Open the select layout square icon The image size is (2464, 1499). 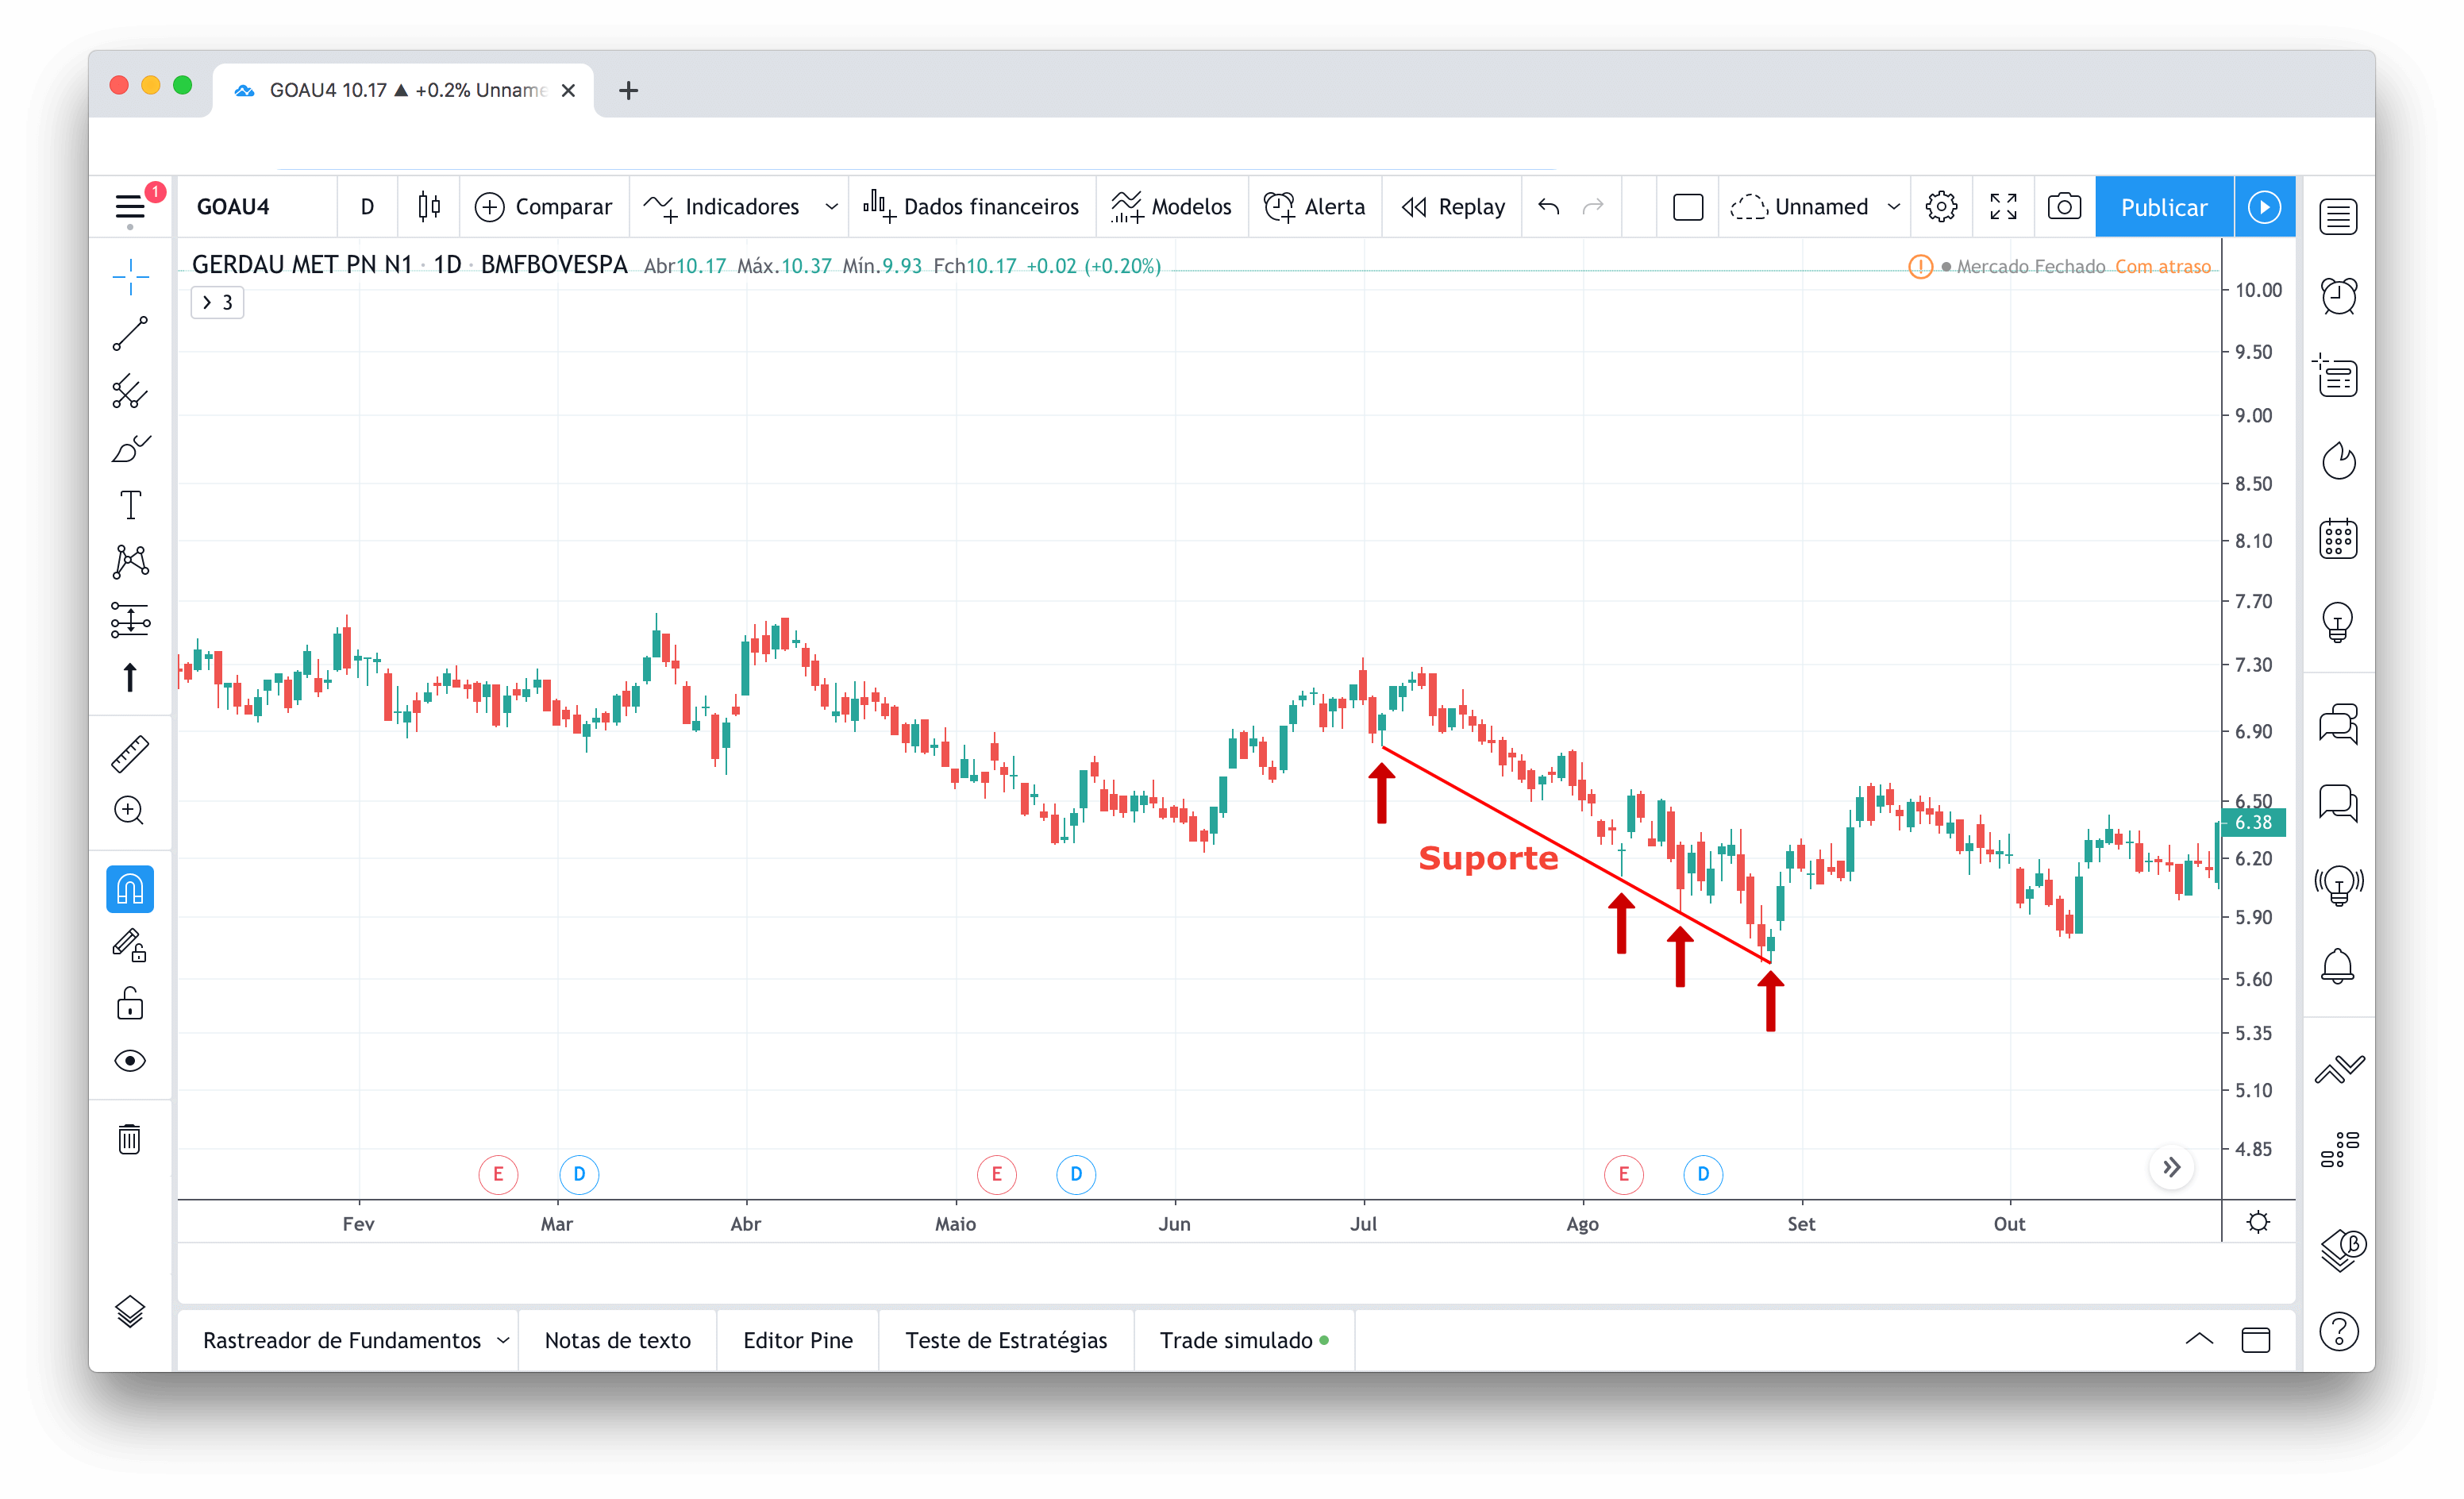[1688, 207]
